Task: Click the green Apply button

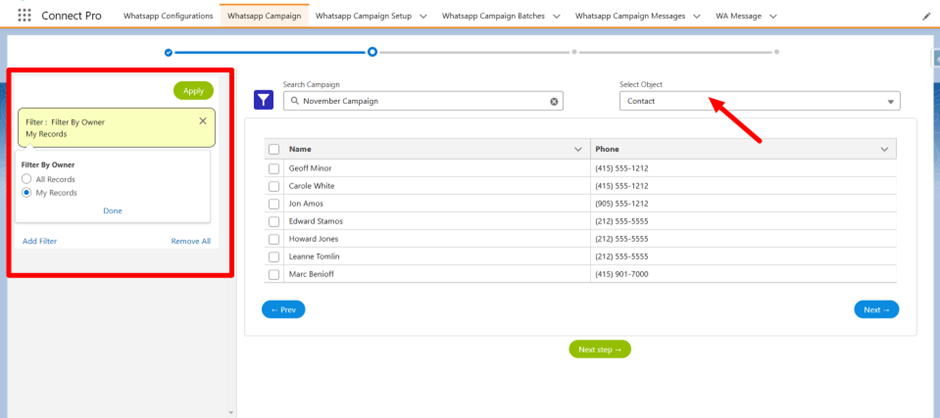Action: tap(194, 91)
